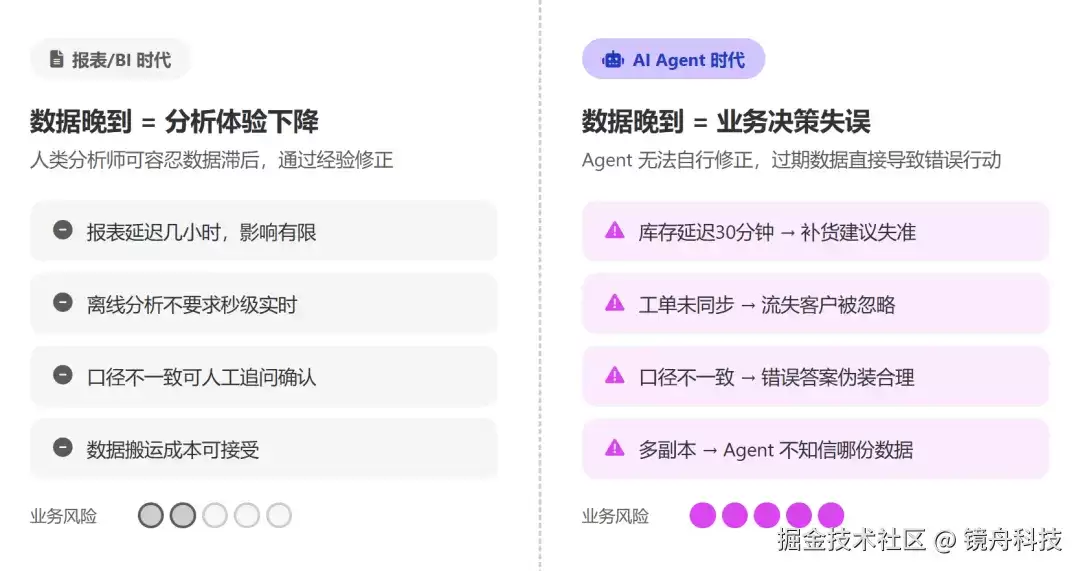Click minus icon beside 离线分析不要求秒级实时
Image resolution: width=1080 pixels, height=571 pixels.
(63, 302)
